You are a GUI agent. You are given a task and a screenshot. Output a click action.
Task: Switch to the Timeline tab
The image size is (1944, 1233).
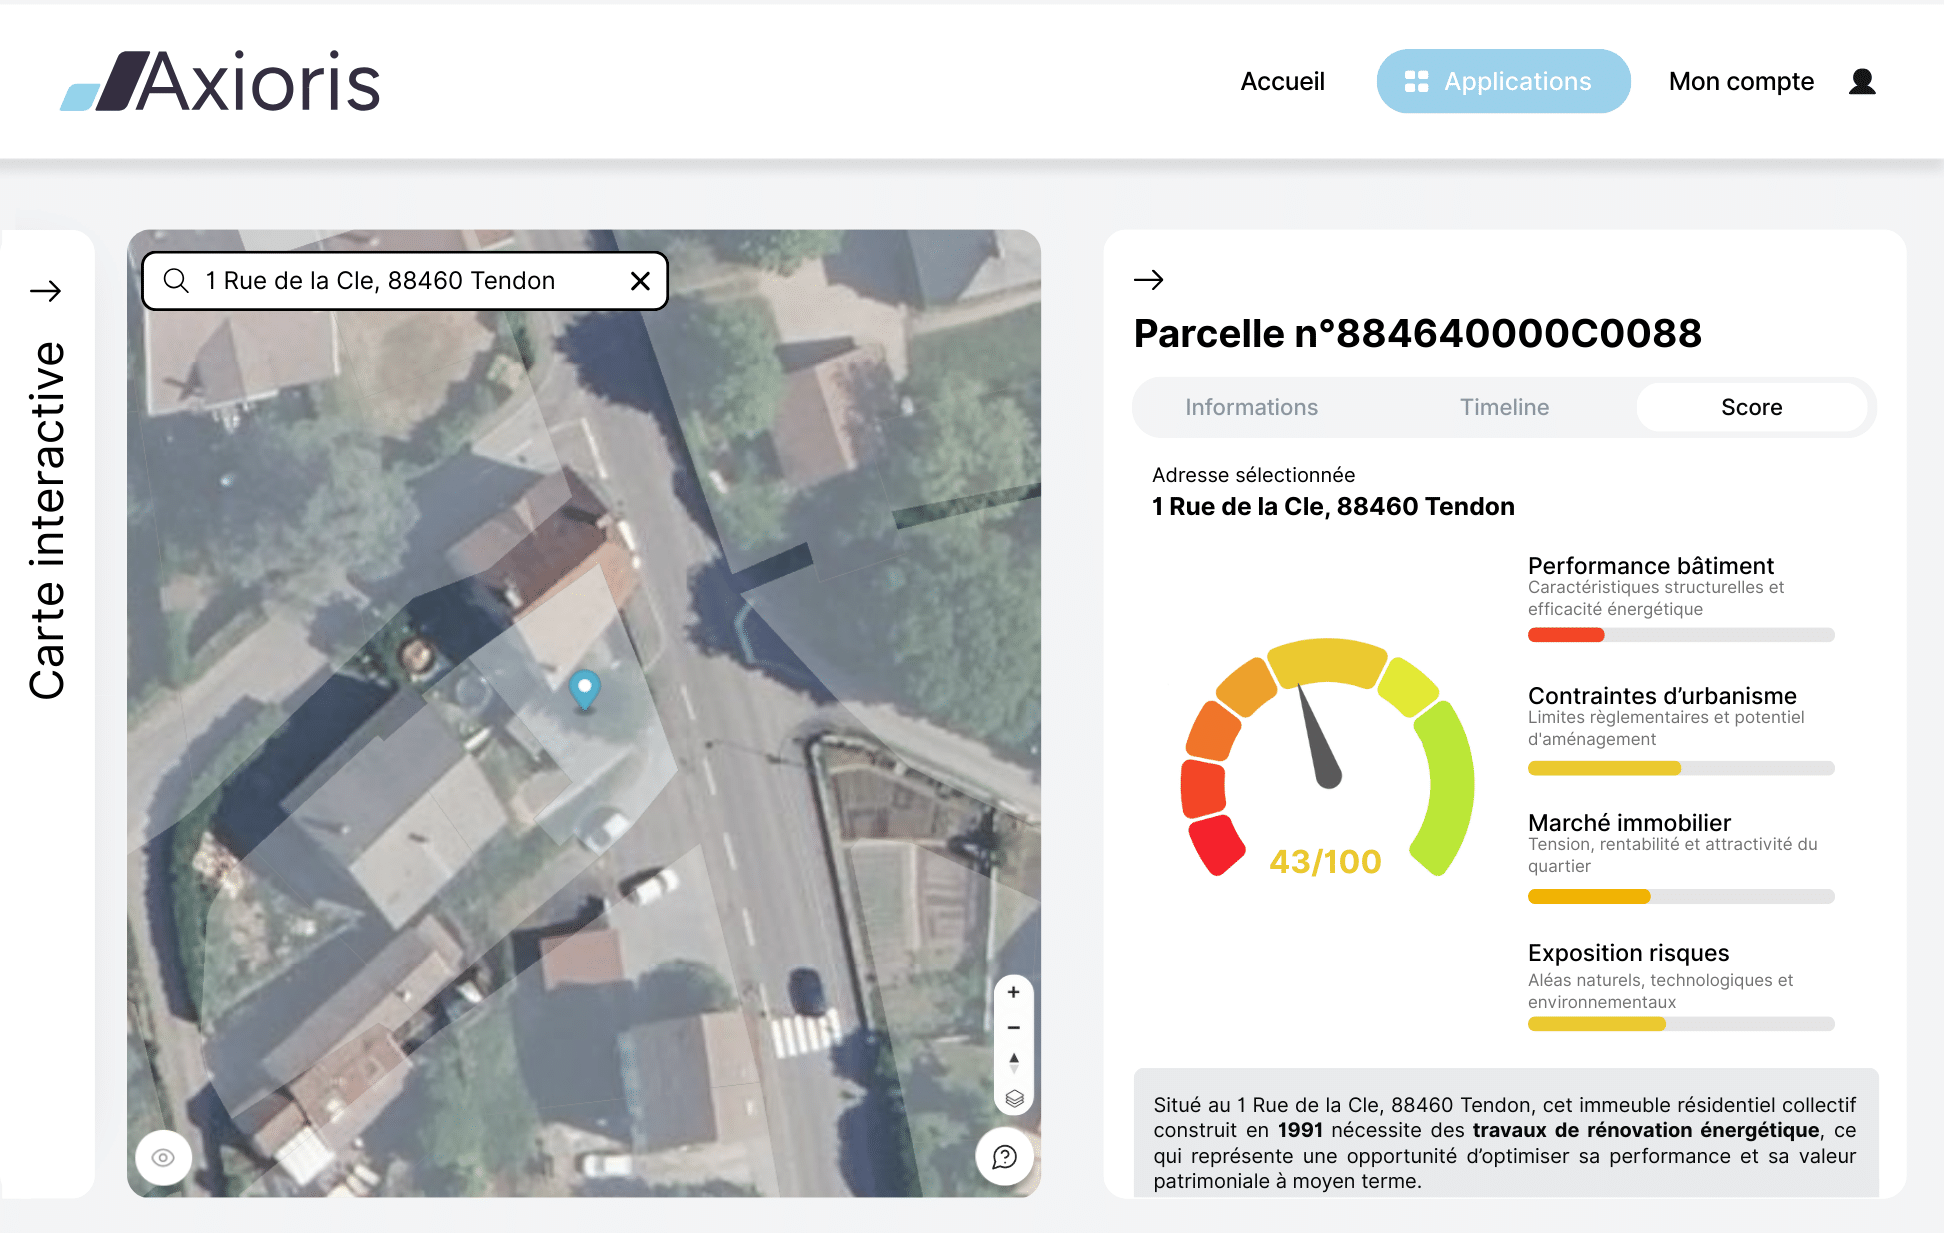(x=1504, y=407)
